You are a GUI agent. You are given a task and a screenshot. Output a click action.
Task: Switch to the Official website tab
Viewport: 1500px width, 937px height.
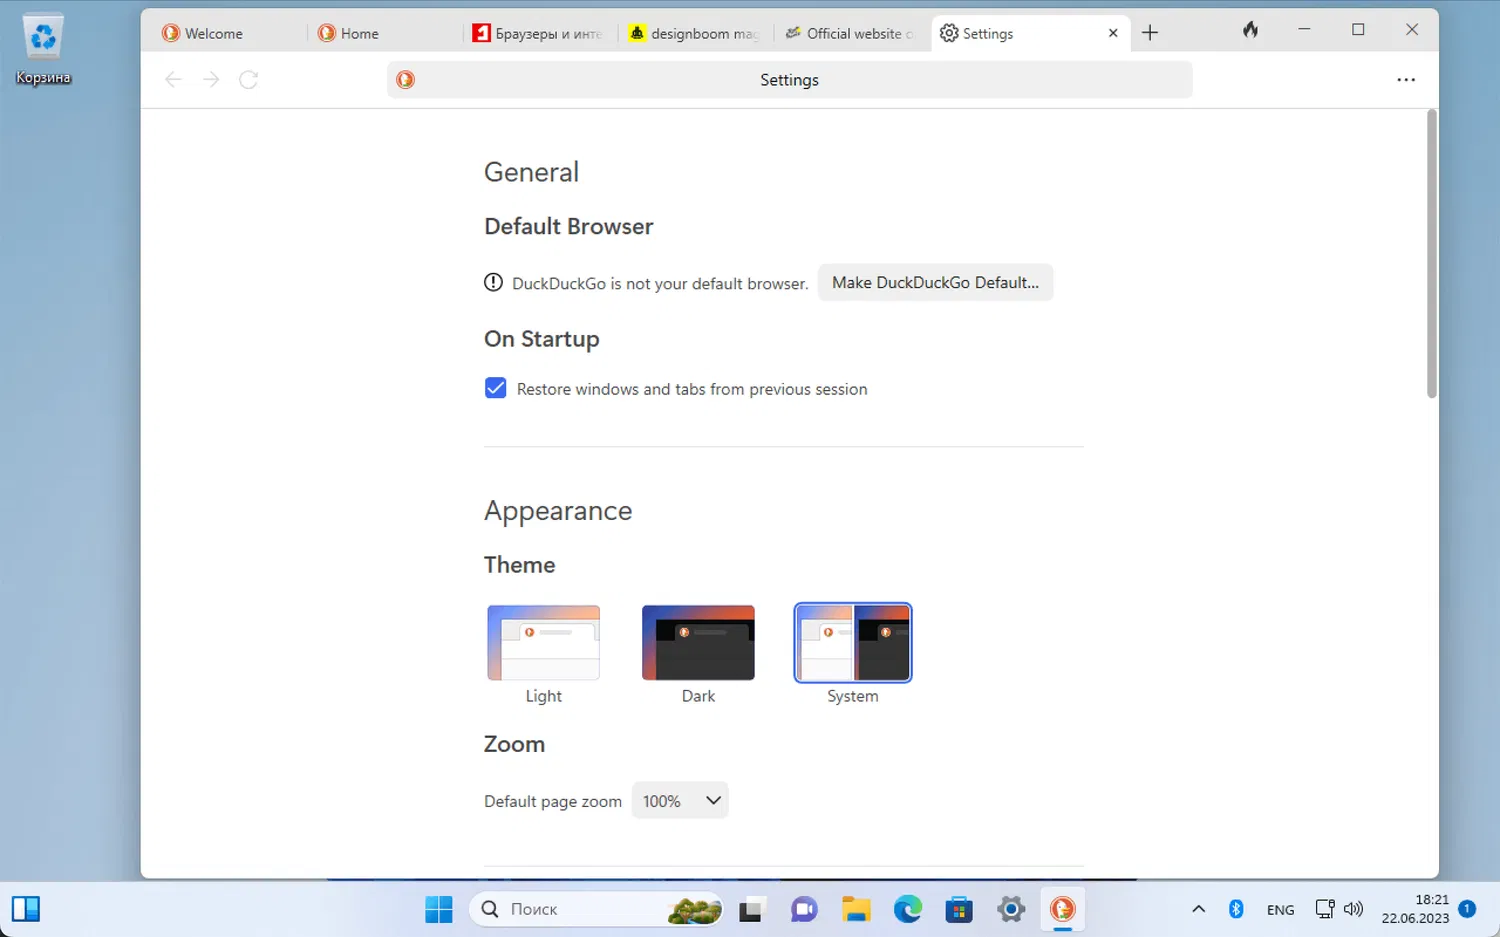851,33
